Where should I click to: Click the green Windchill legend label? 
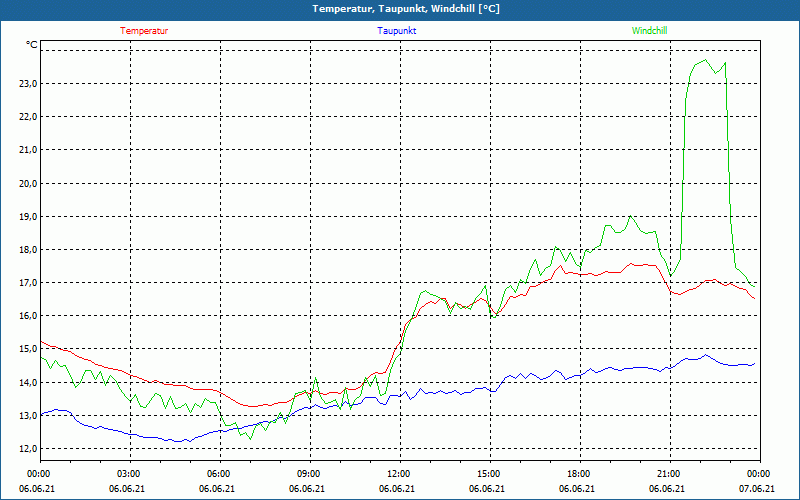(x=649, y=31)
